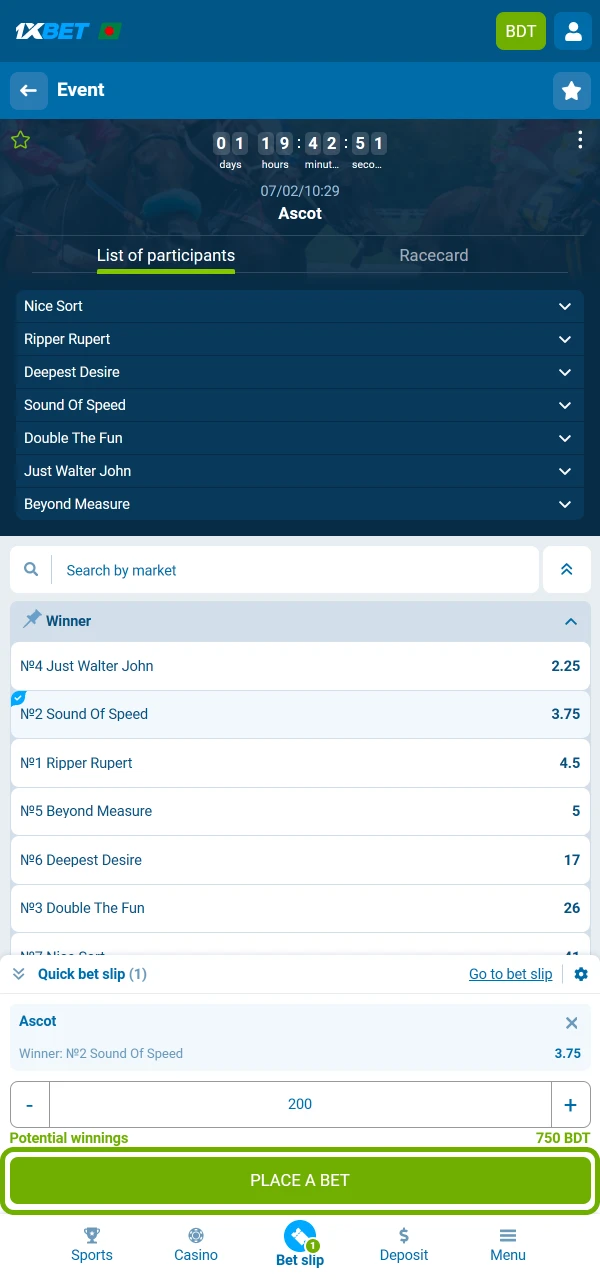Screen dimensions: 600x1280
Task: Collapse markets with the double-chevron toggle
Action: click(567, 569)
